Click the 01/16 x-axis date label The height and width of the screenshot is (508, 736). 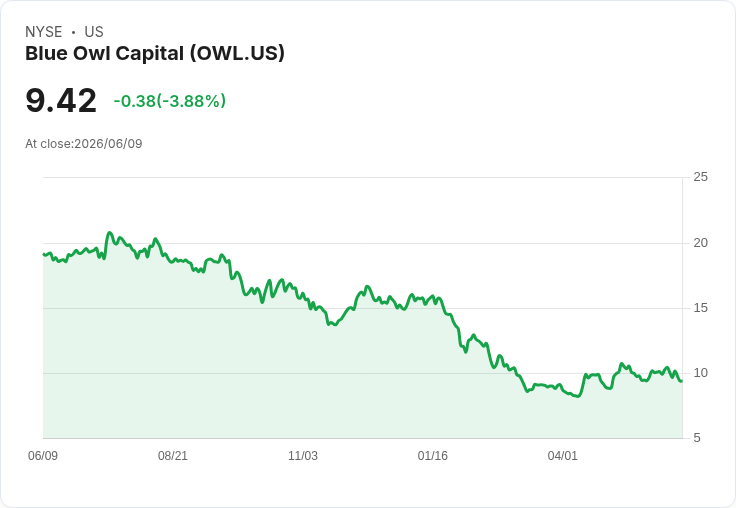click(433, 456)
